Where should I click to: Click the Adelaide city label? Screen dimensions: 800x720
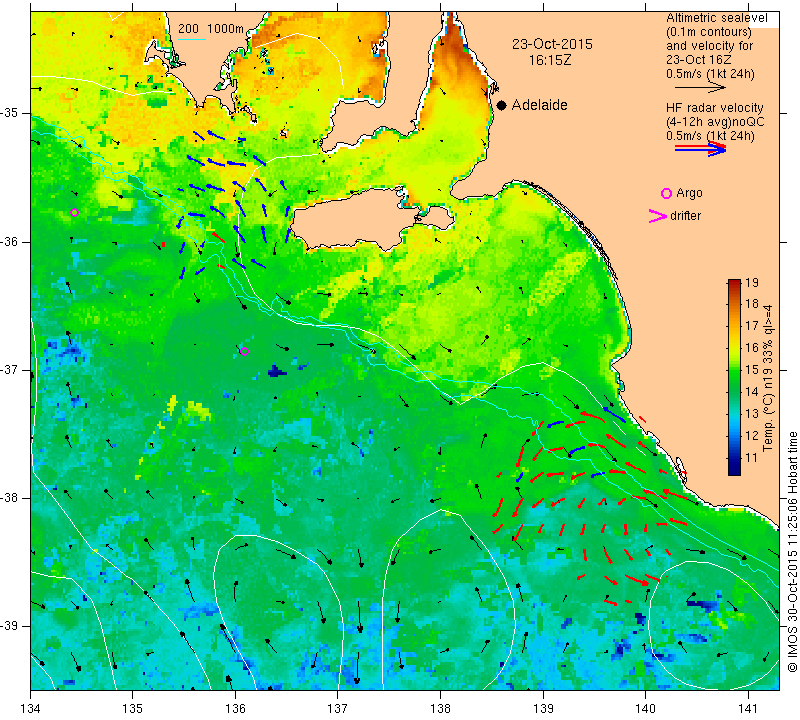[x=539, y=105]
